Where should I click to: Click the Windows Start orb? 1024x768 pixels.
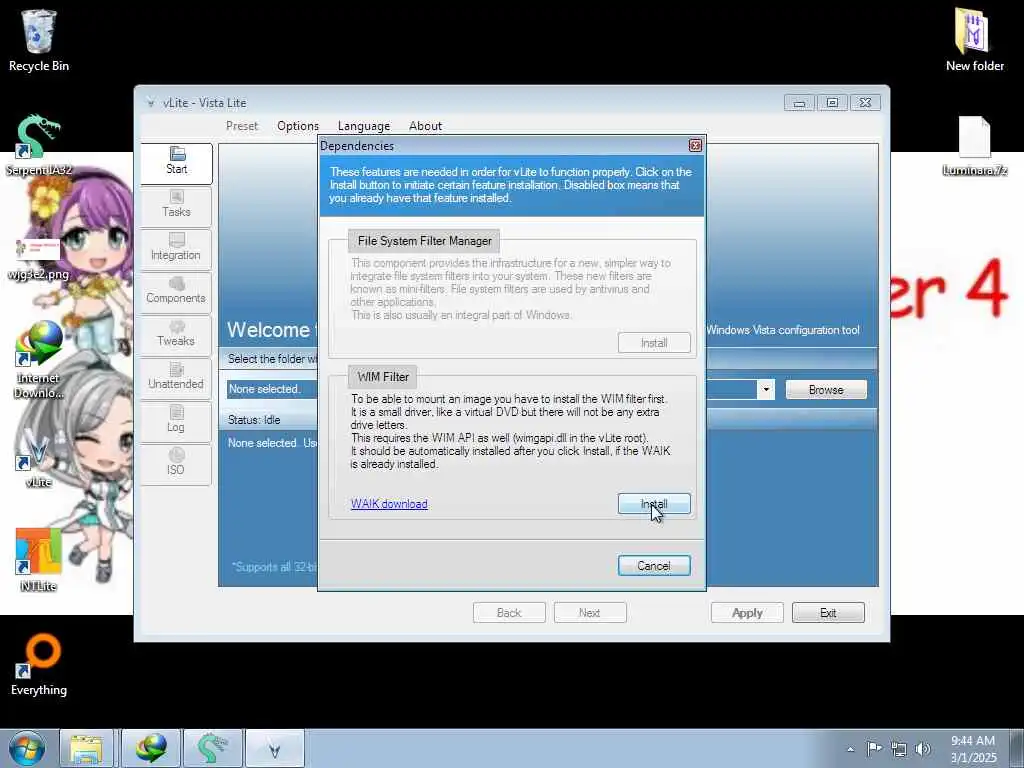[x=27, y=748]
